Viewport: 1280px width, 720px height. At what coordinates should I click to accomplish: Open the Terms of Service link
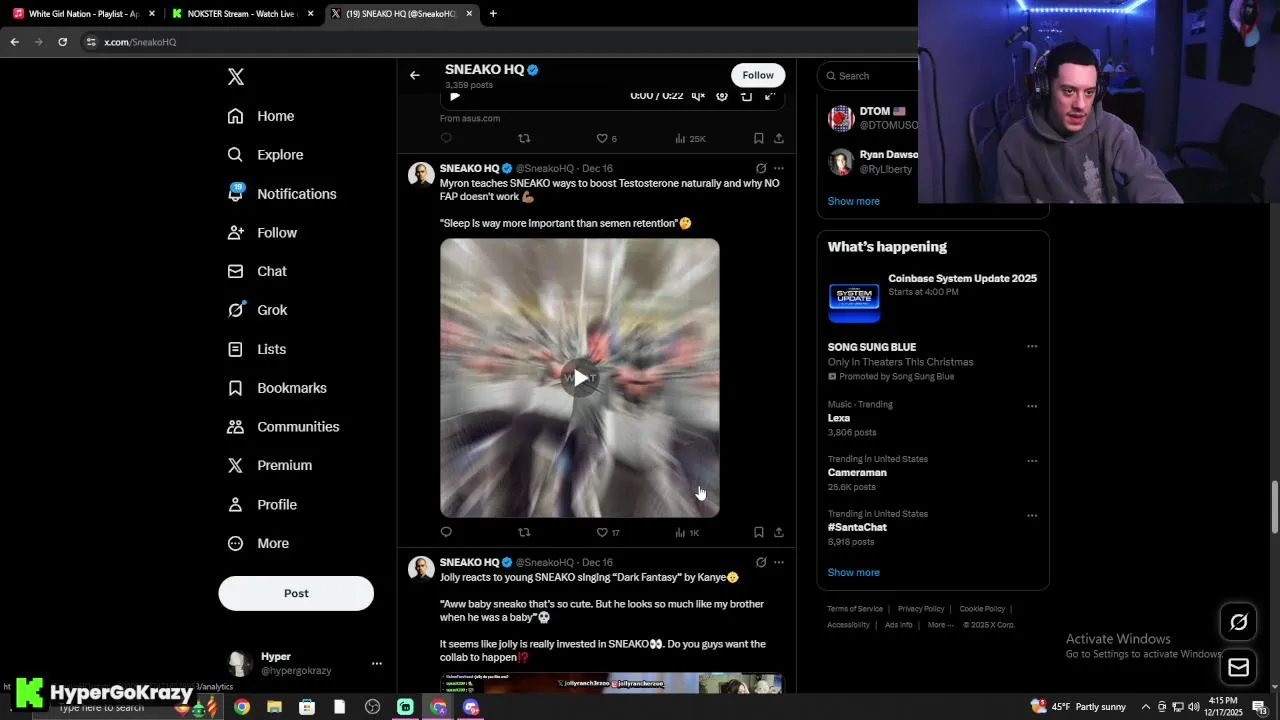[855, 609]
